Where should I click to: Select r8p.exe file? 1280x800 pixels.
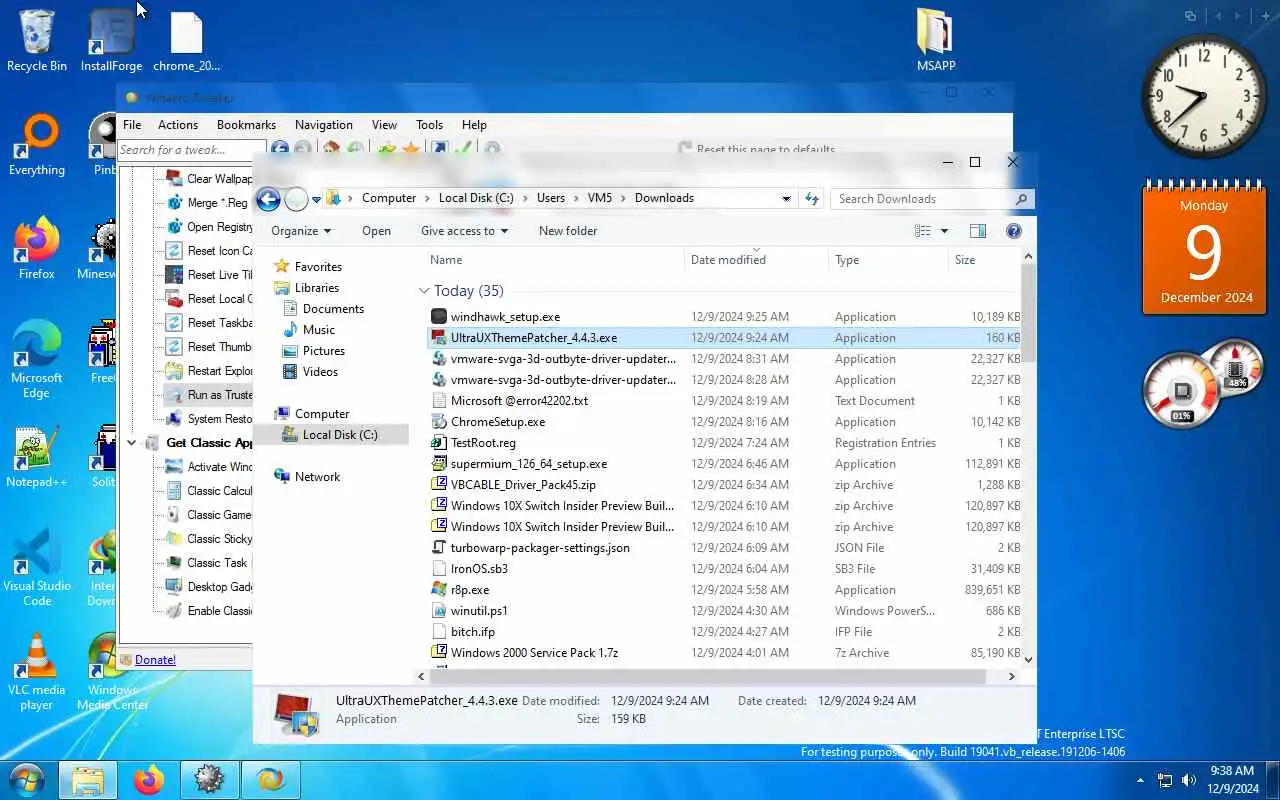[x=470, y=590]
